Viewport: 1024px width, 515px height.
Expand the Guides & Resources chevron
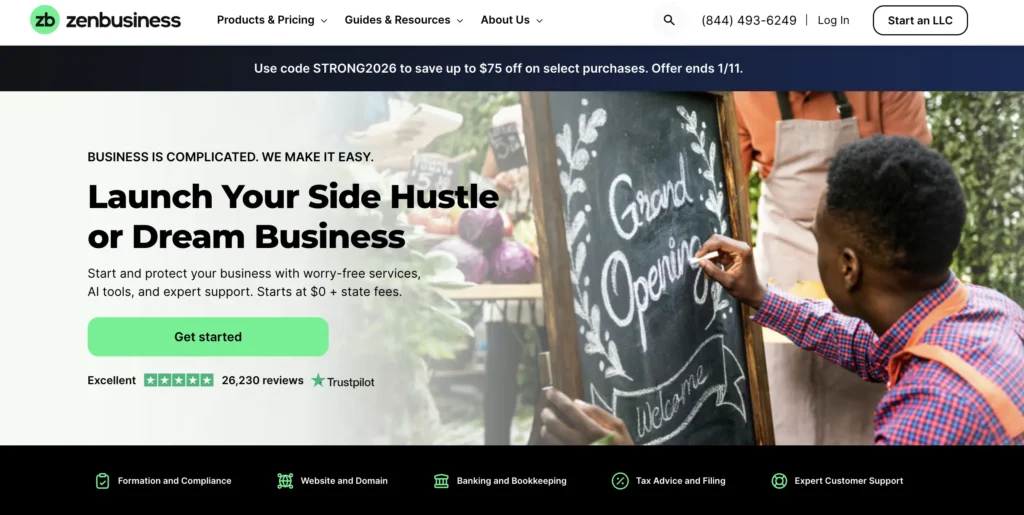(460, 21)
